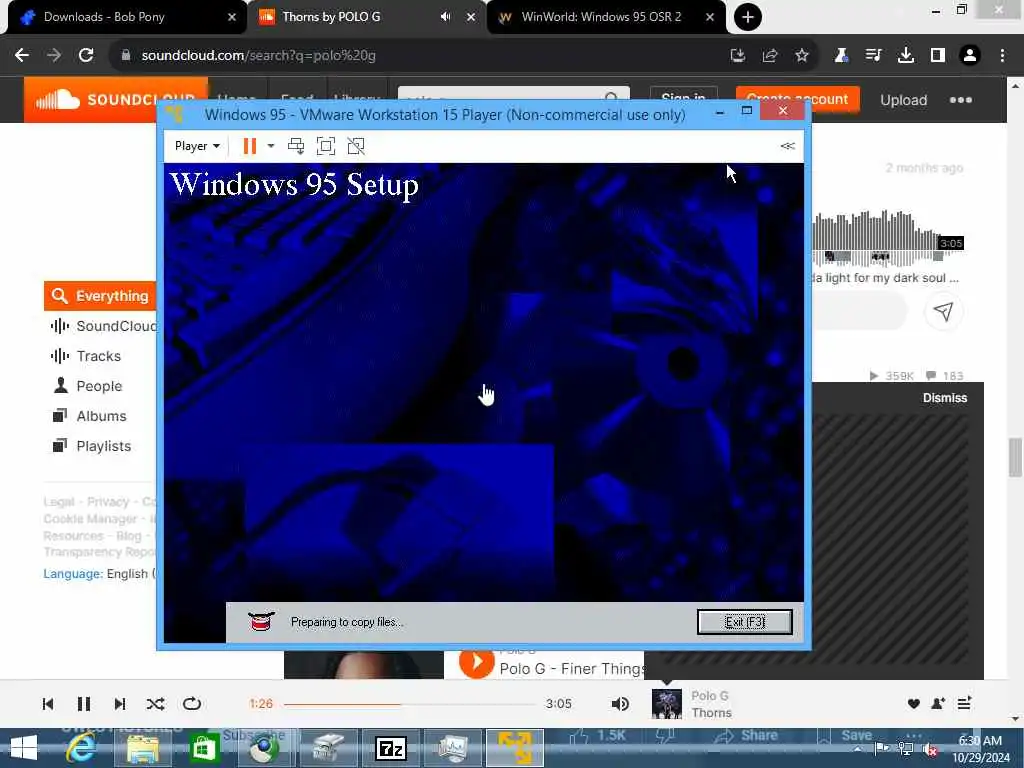The width and height of the screenshot is (1024, 768).
Task: Pause the virtual machine in VMware toolbar
Action: click(x=249, y=146)
